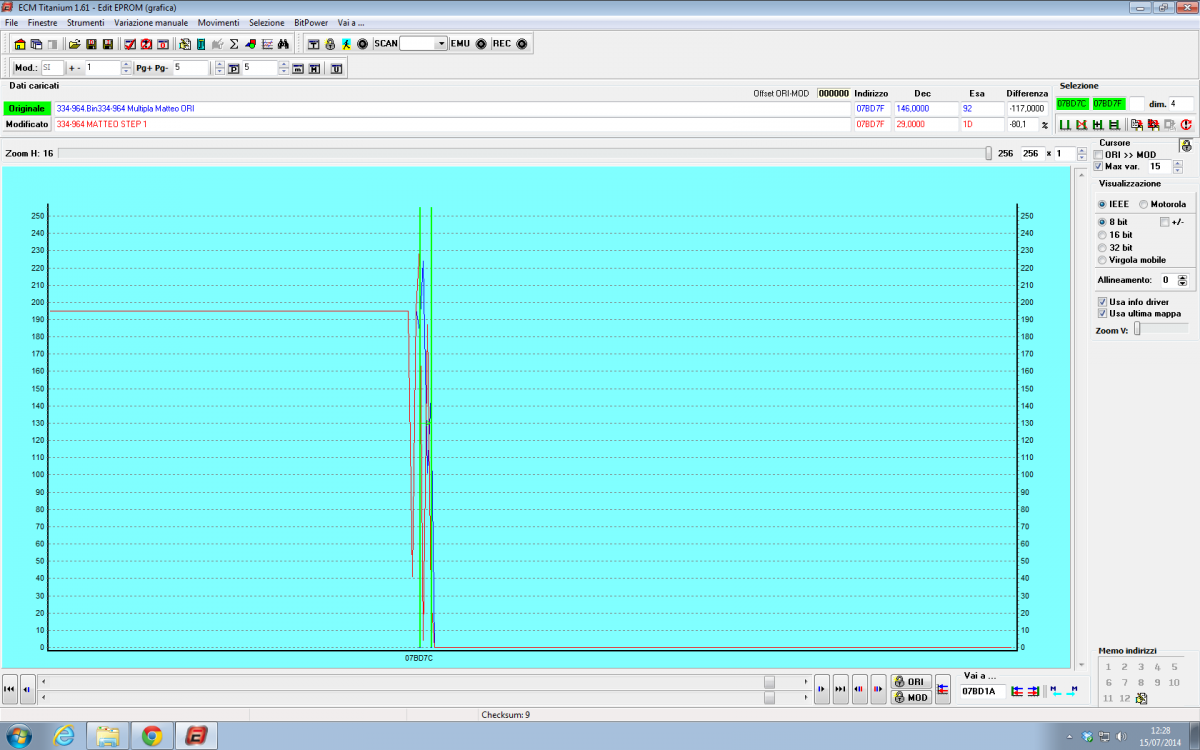Toggle the Usa info driver checkbox

tap(1102, 301)
